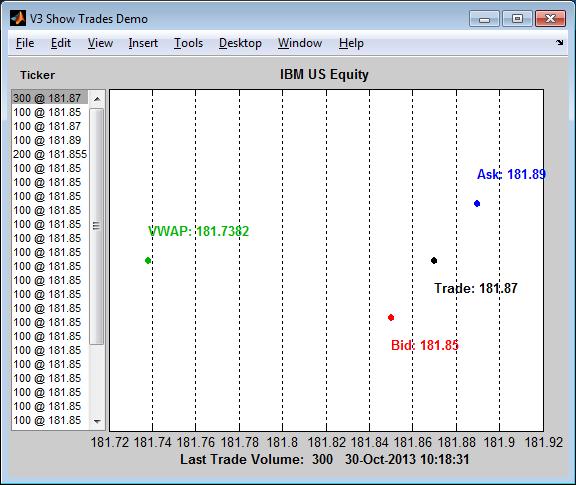Select the '300 @ 181.87' ticker entry
The width and height of the screenshot is (576, 485).
pos(50,98)
